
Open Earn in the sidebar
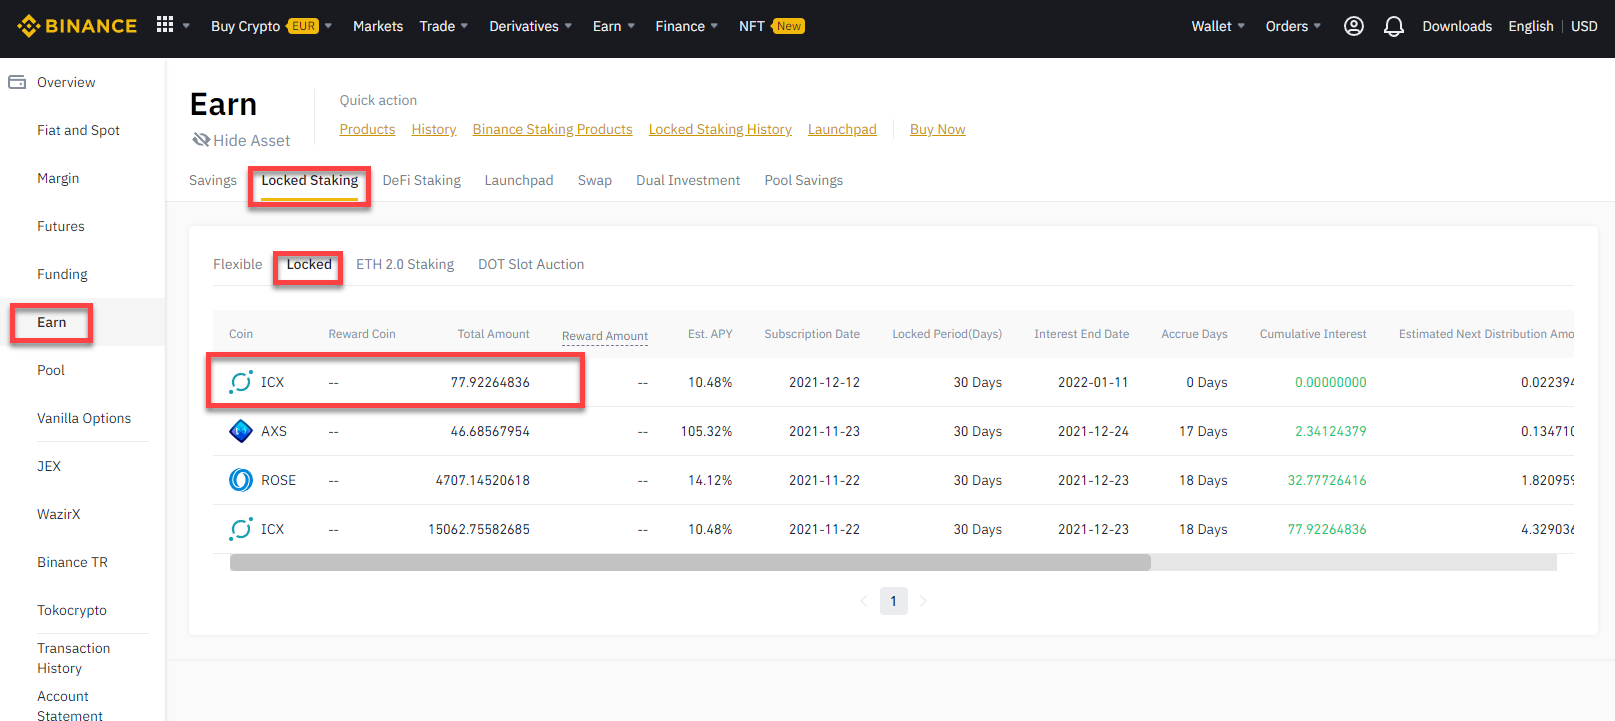click(52, 322)
